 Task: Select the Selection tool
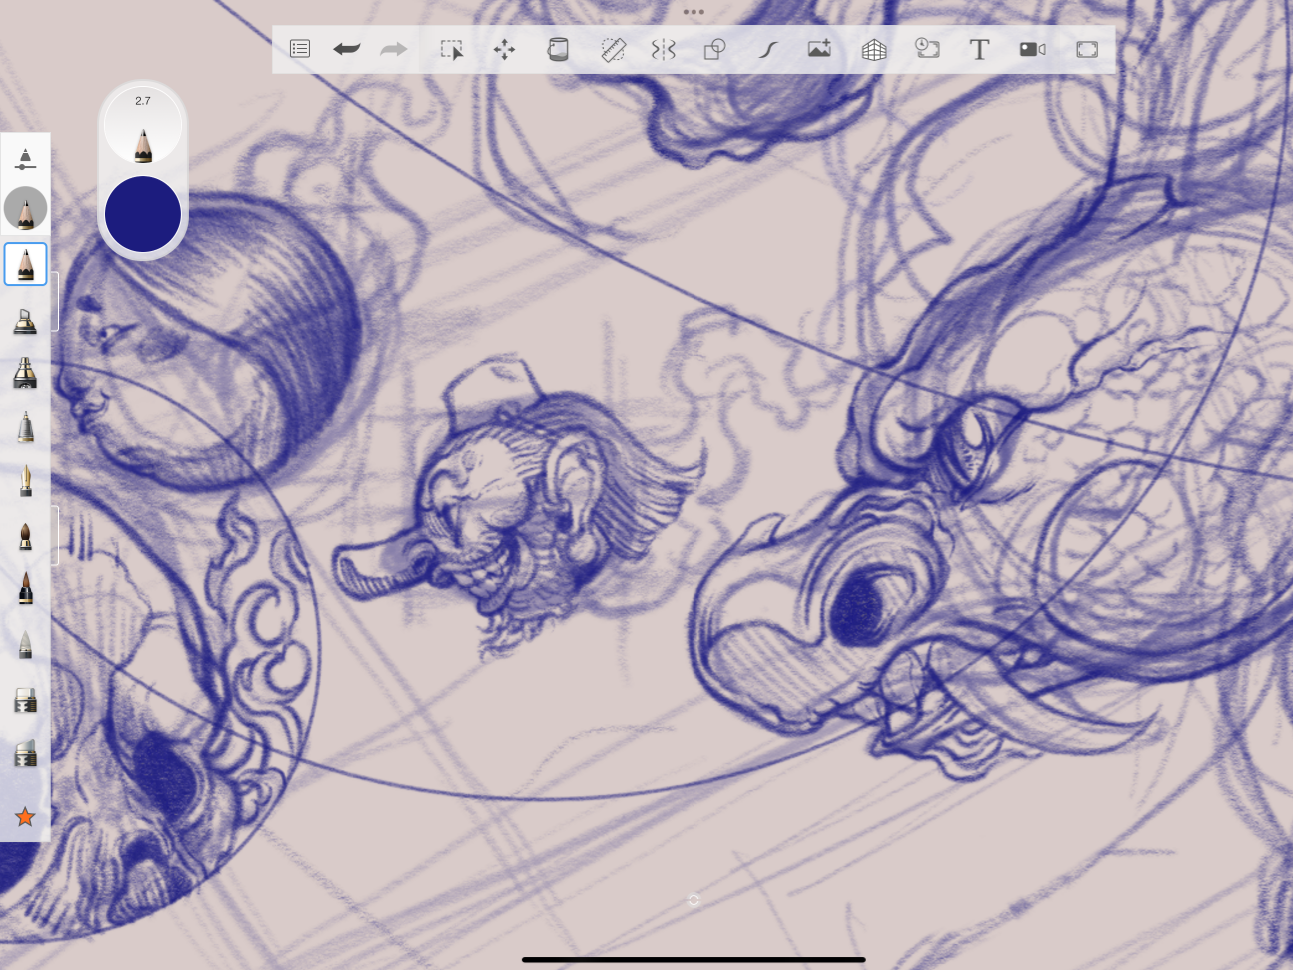[x=452, y=49]
